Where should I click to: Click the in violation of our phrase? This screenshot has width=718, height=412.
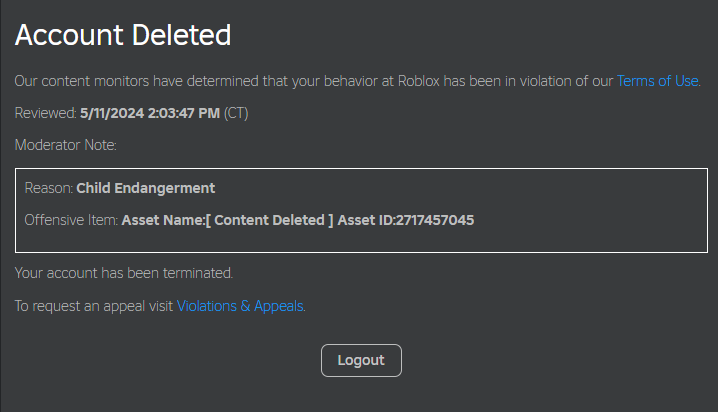pyautogui.click(x=565, y=81)
